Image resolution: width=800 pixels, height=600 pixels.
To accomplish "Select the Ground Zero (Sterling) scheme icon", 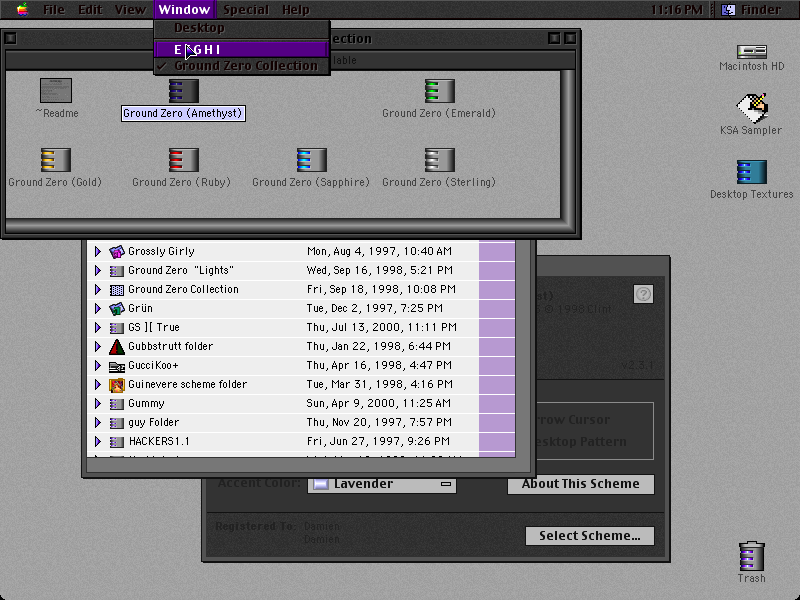I will (439, 160).
